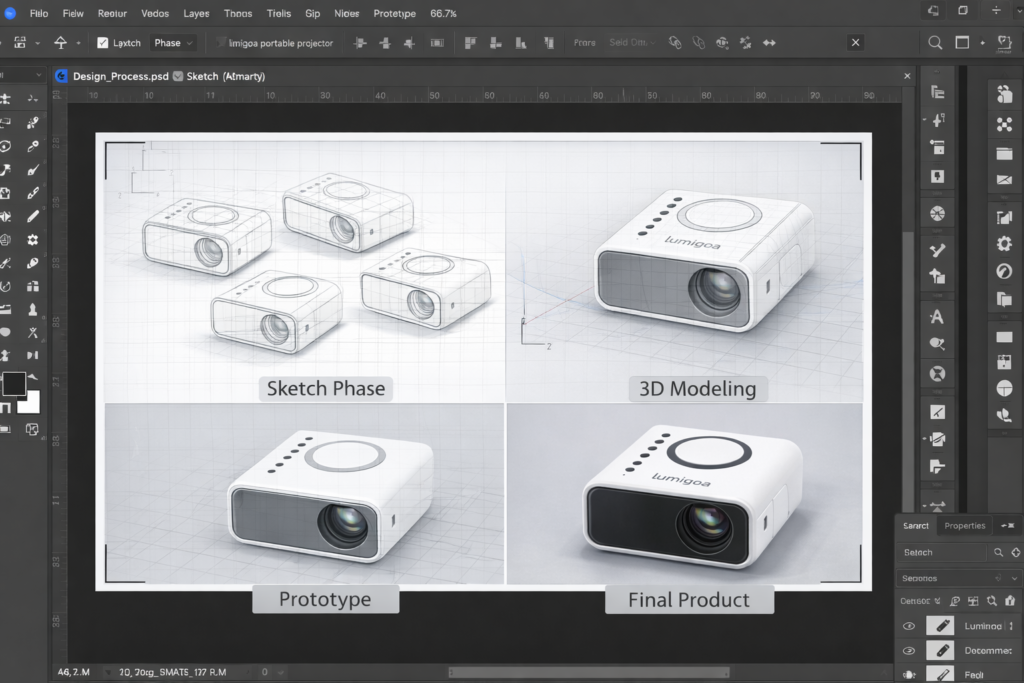This screenshot has height=683, width=1024.
Task: Click the gear icon in far-right panel column
Action: pos(1004,244)
